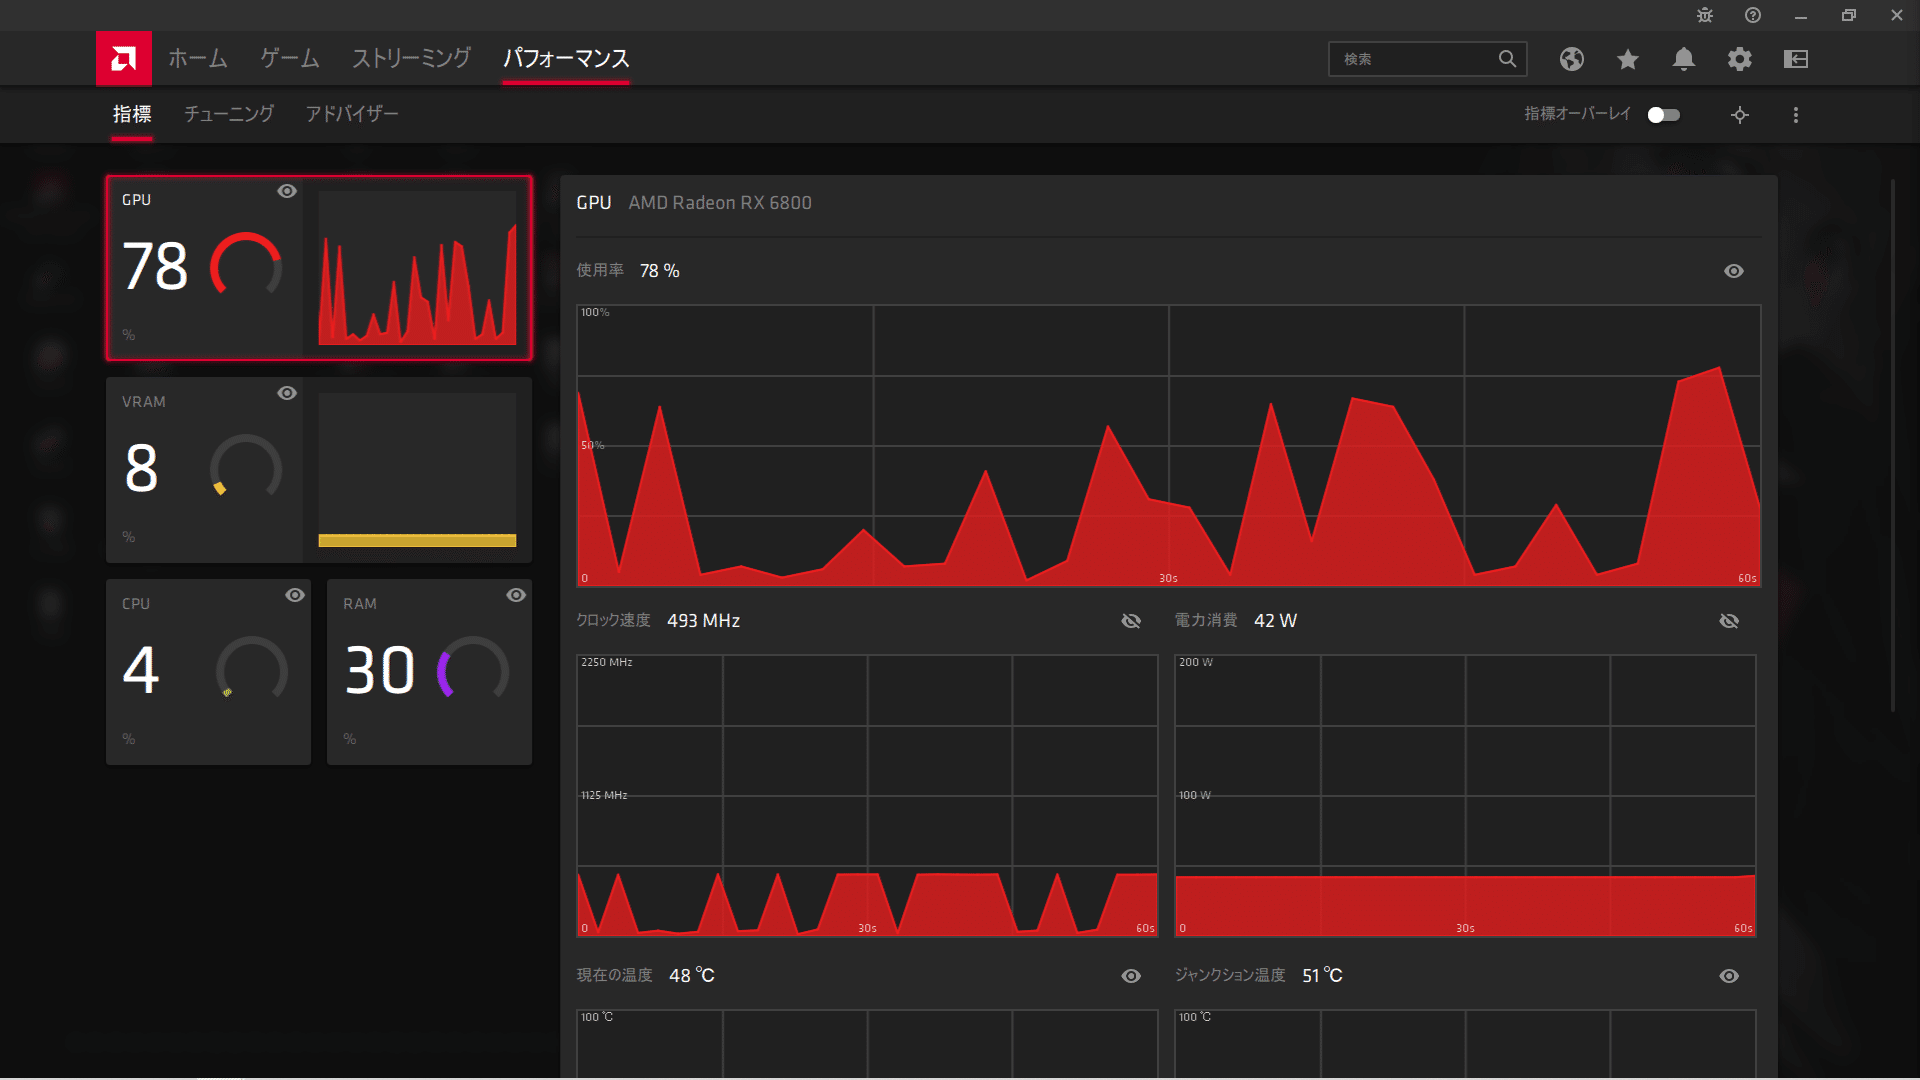The image size is (1920, 1080).
Task: Show the クロック速度 metric in overlay
Action: tap(1131, 621)
